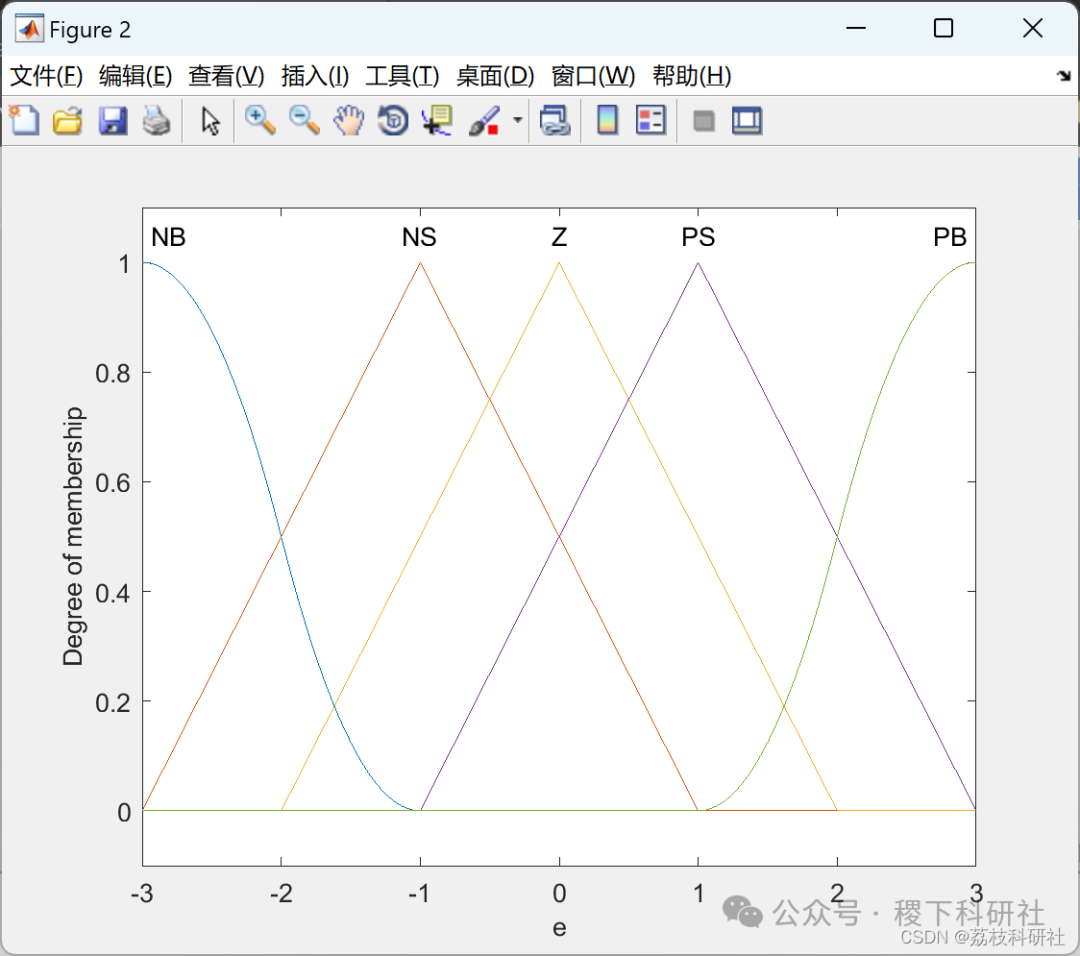Activate the Zoom In magnifier tool
This screenshot has width=1080, height=956.
(x=260, y=121)
